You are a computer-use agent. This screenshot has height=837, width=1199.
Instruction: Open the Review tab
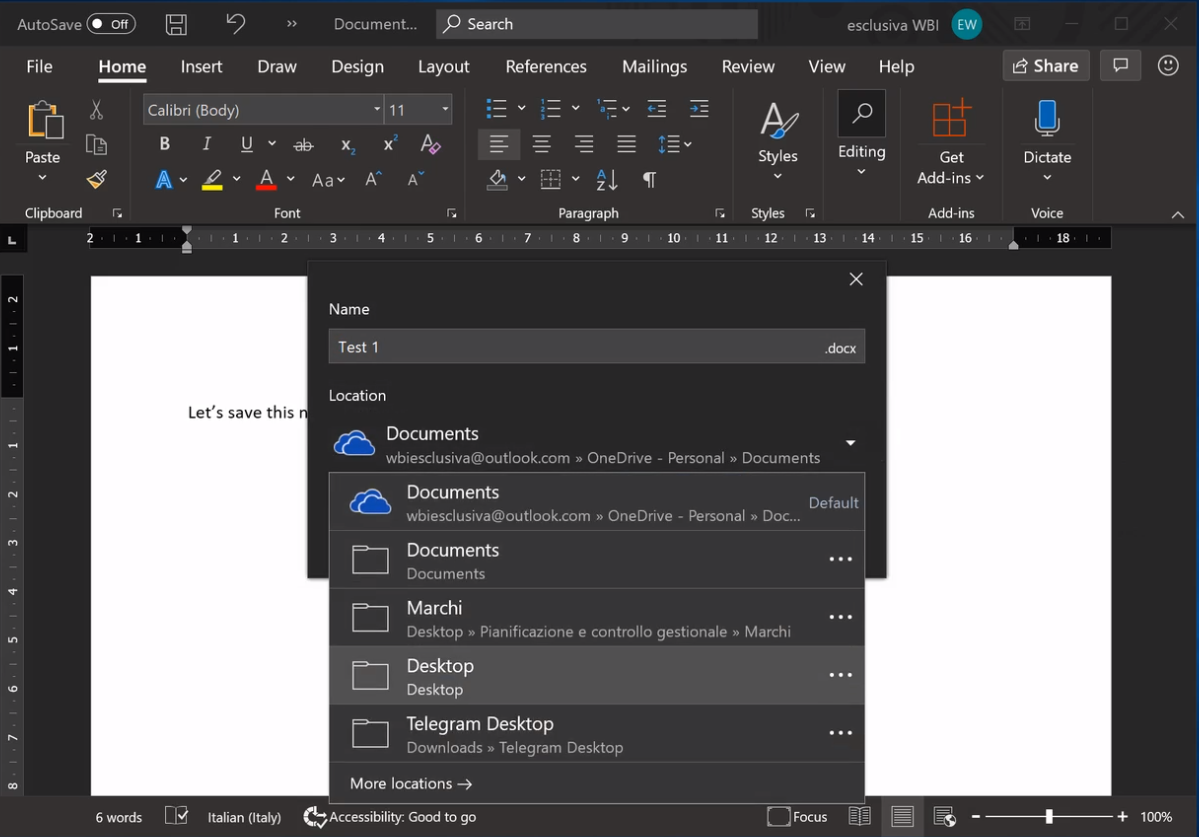(748, 67)
